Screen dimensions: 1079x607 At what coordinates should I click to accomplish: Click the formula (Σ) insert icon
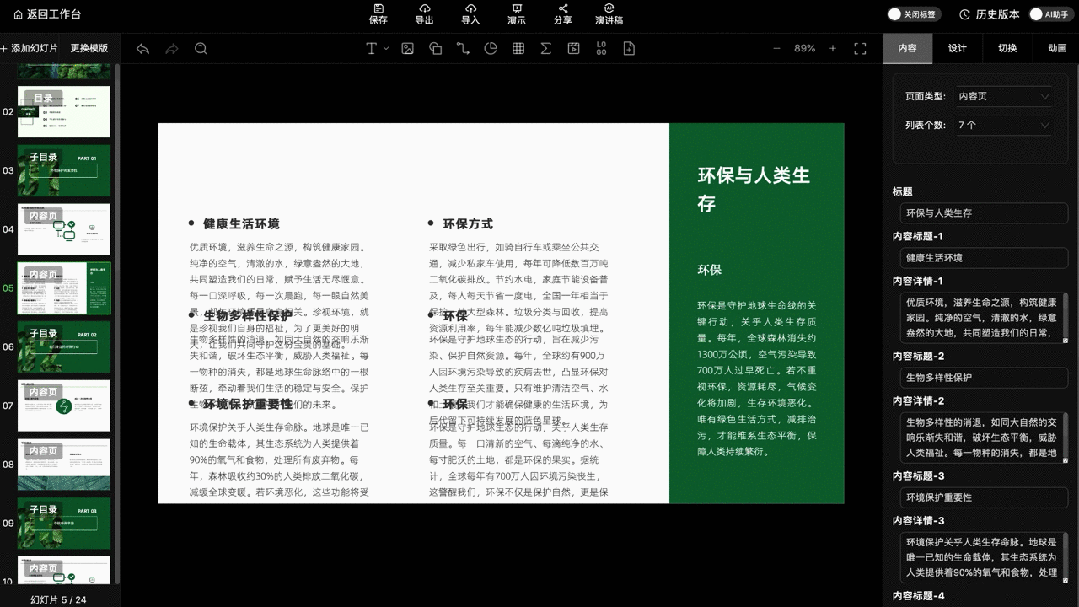point(546,48)
